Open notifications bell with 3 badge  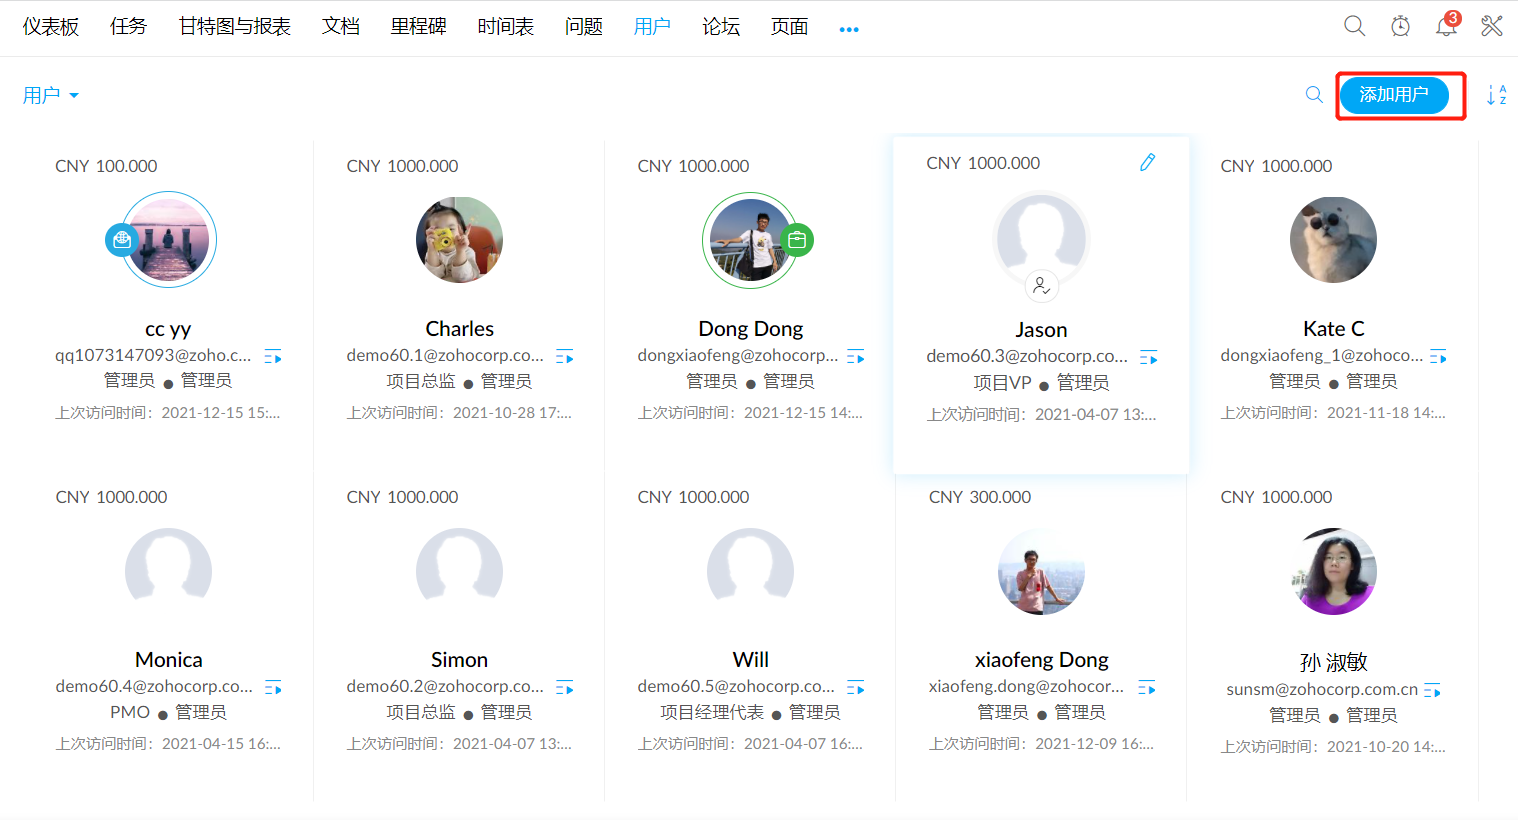tap(1446, 26)
